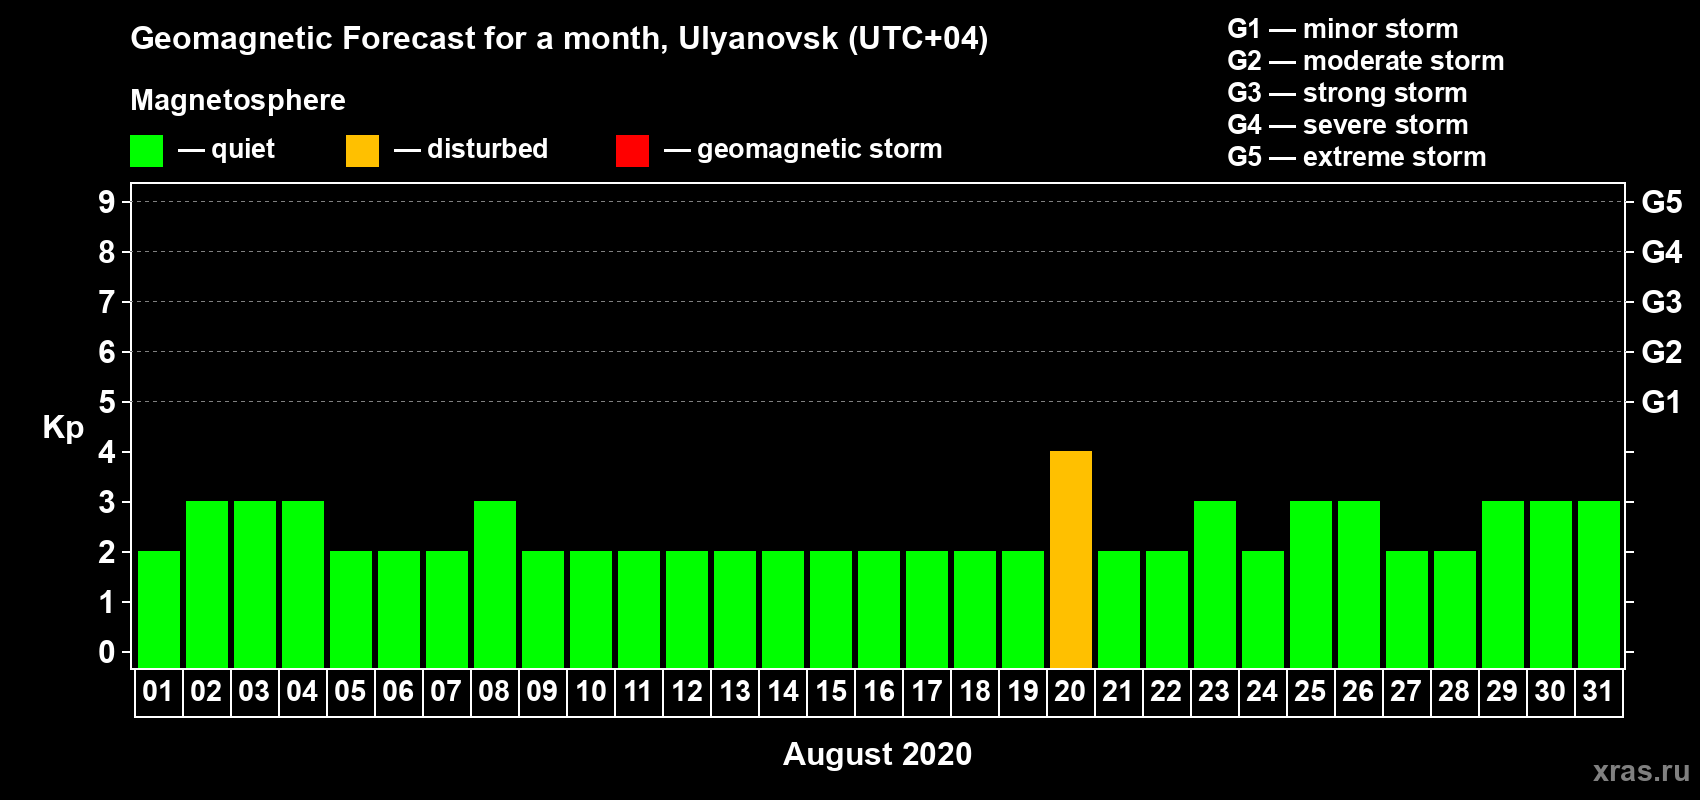Select the green bar for day 01
Image resolution: width=1700 pixels, height=800 pixels.
(159, 609)
